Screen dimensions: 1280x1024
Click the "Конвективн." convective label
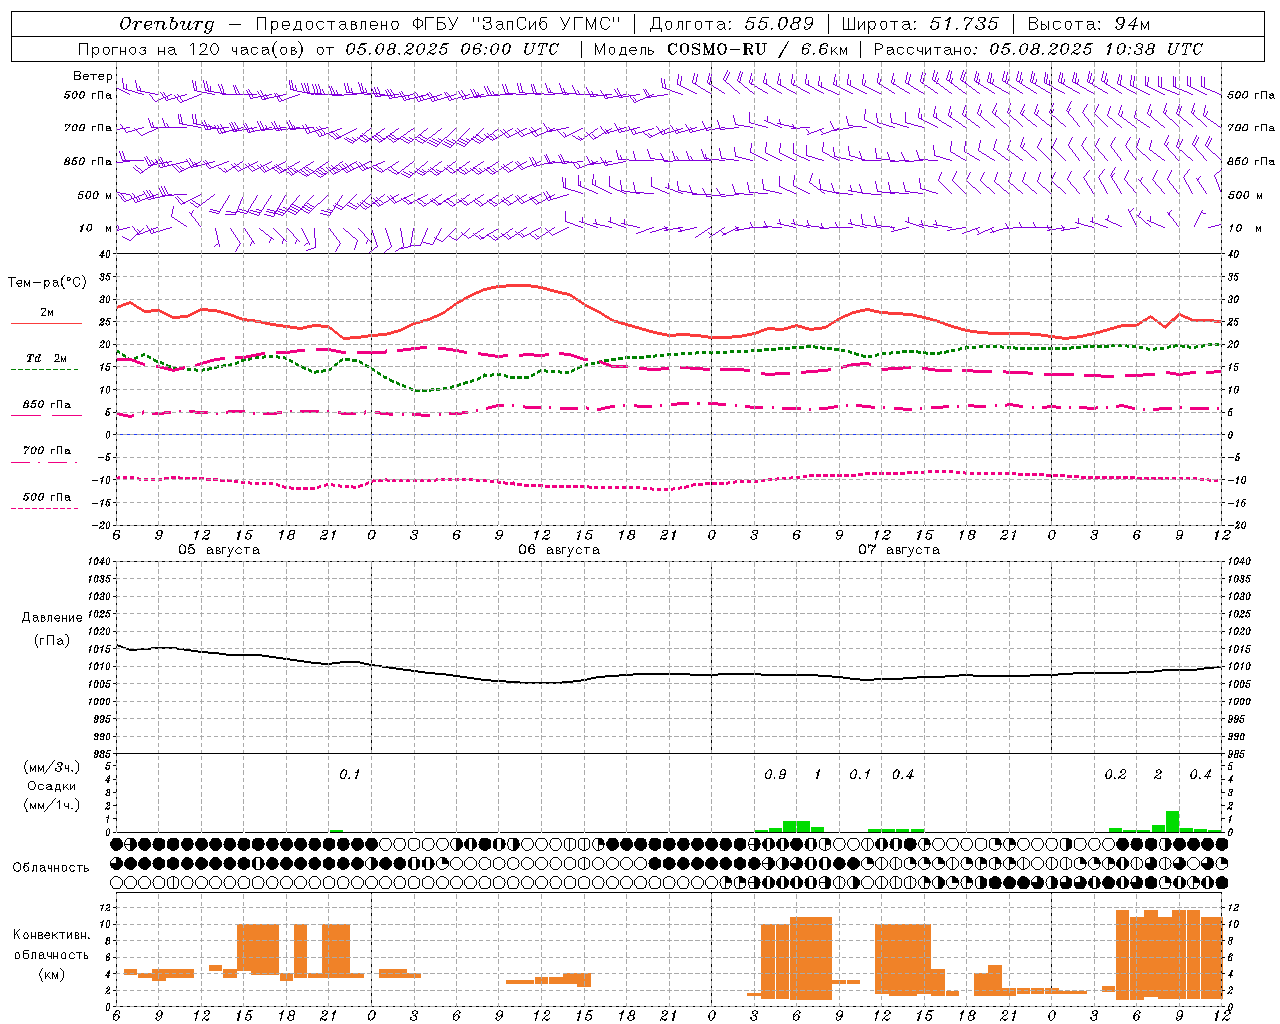(x=51, y=935)
